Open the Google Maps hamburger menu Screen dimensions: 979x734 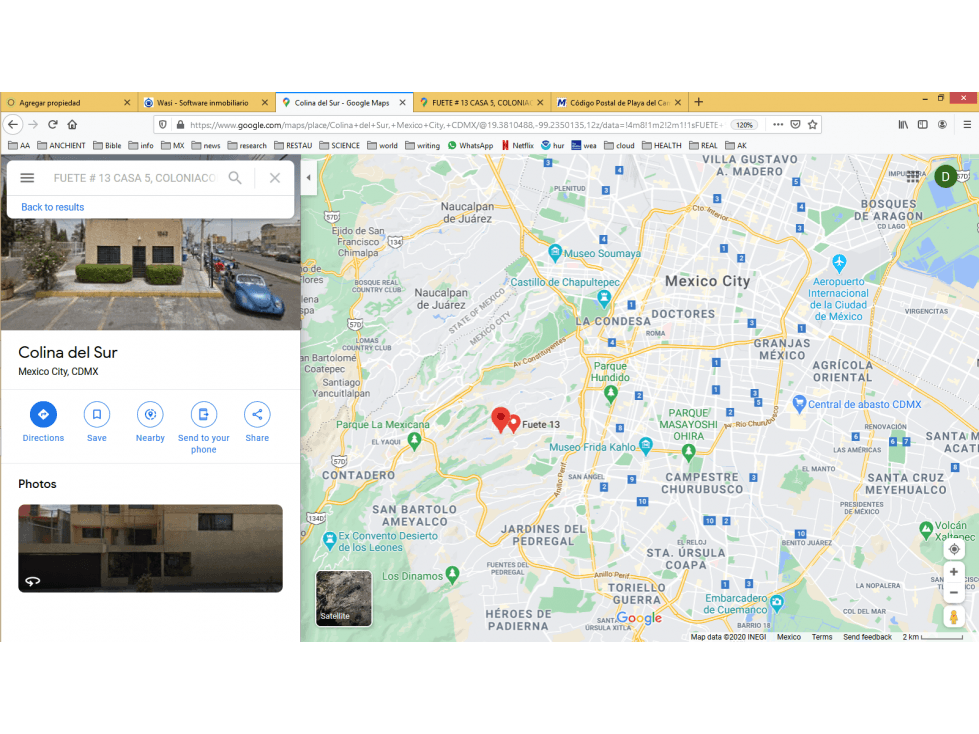tap(27, 178)
